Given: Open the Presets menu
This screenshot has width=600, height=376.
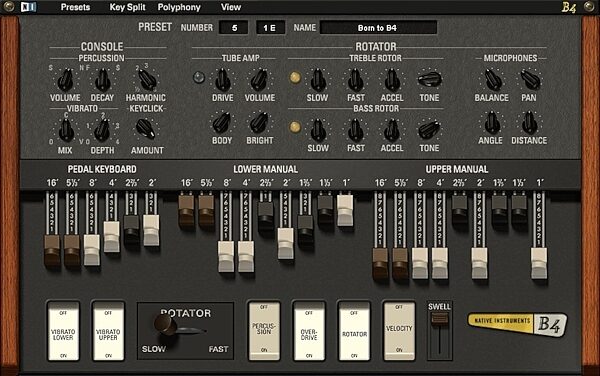Looking at the screenshot, I should pos(75,7).
